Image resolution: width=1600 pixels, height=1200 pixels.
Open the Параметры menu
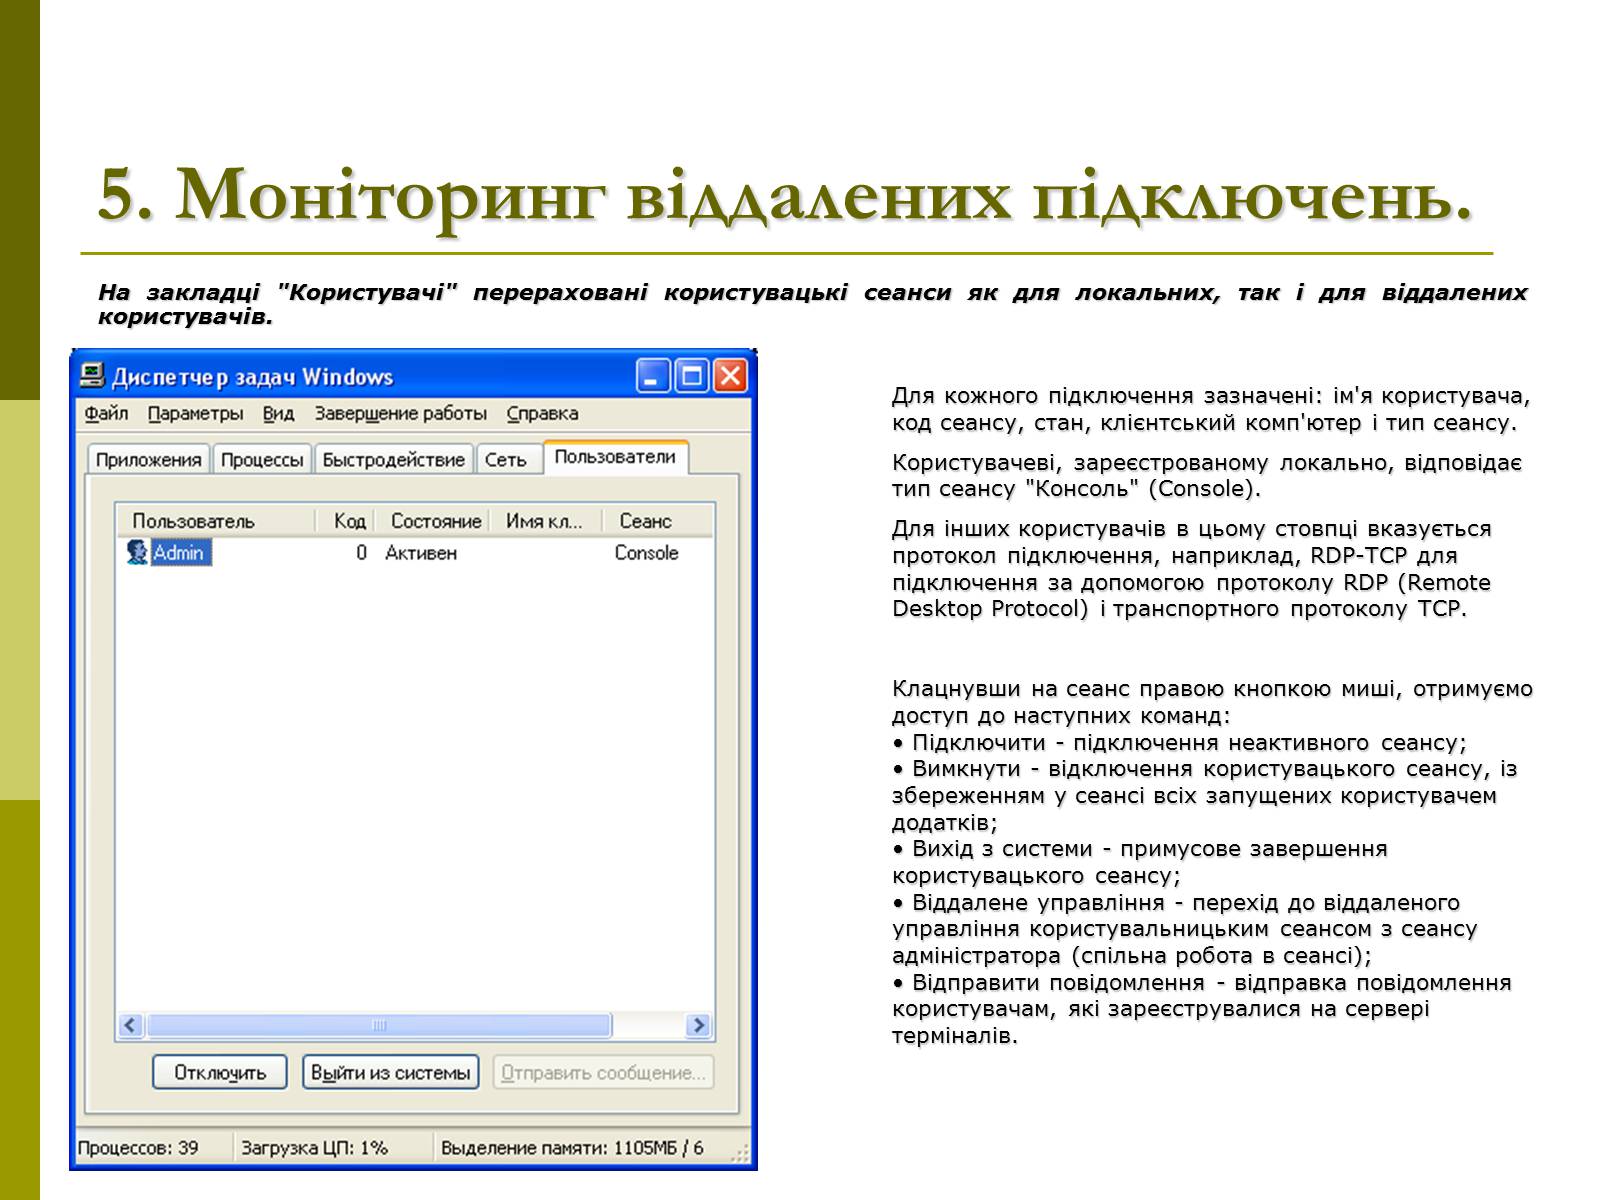[195, 414]
